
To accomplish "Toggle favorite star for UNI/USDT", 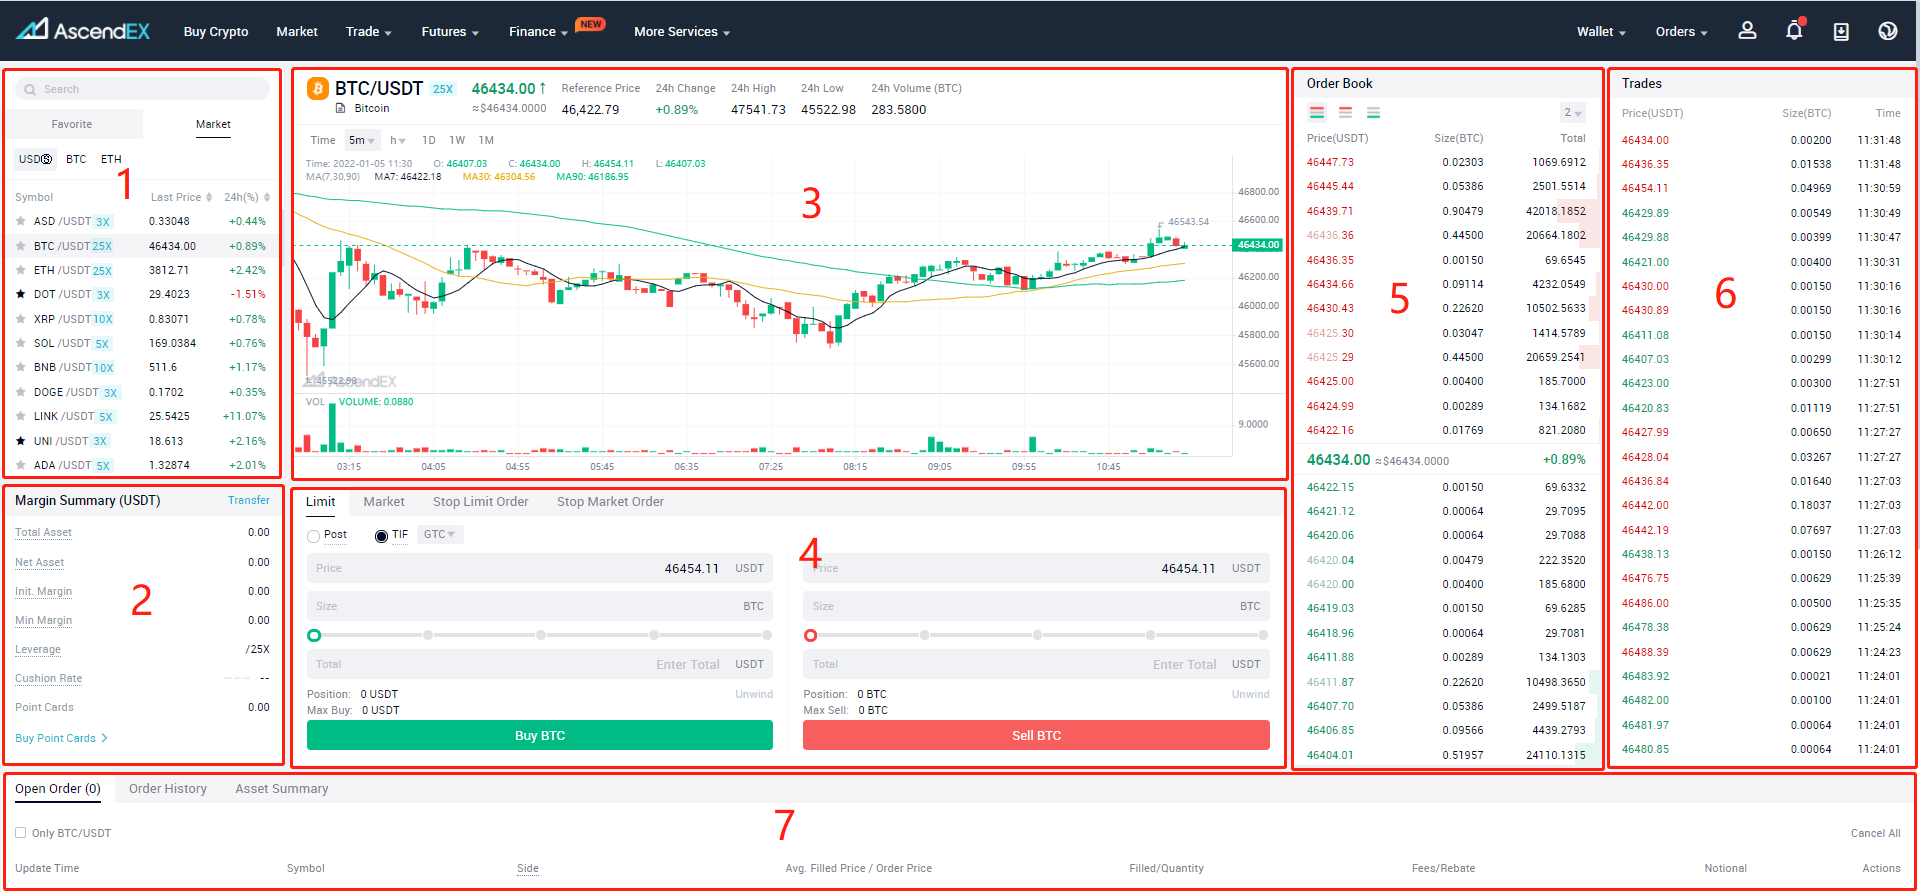I will click(x=20, y=441).
